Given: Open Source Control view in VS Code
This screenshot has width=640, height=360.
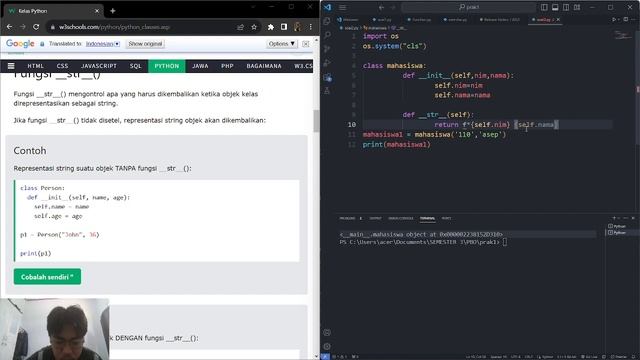Looking at the screenshot, I should [x=327, y=49].
